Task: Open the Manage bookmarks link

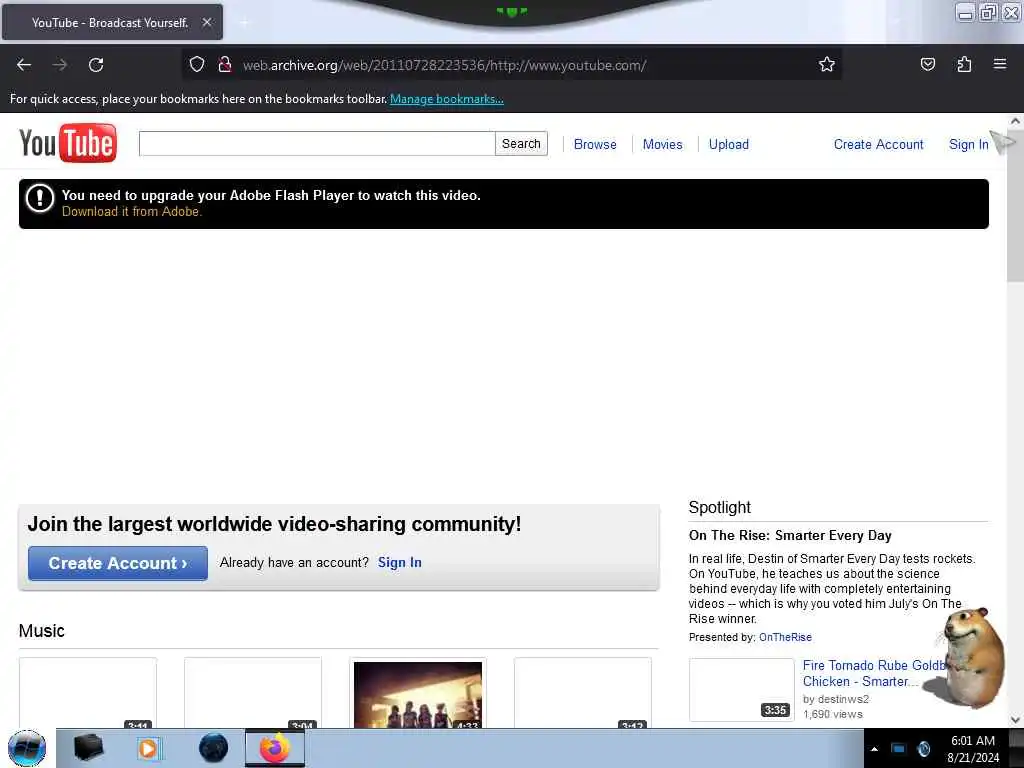Action: pos(447,99)
